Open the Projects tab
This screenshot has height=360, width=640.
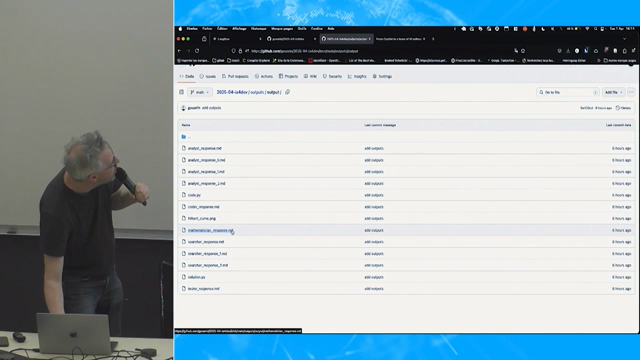point(288,76)
